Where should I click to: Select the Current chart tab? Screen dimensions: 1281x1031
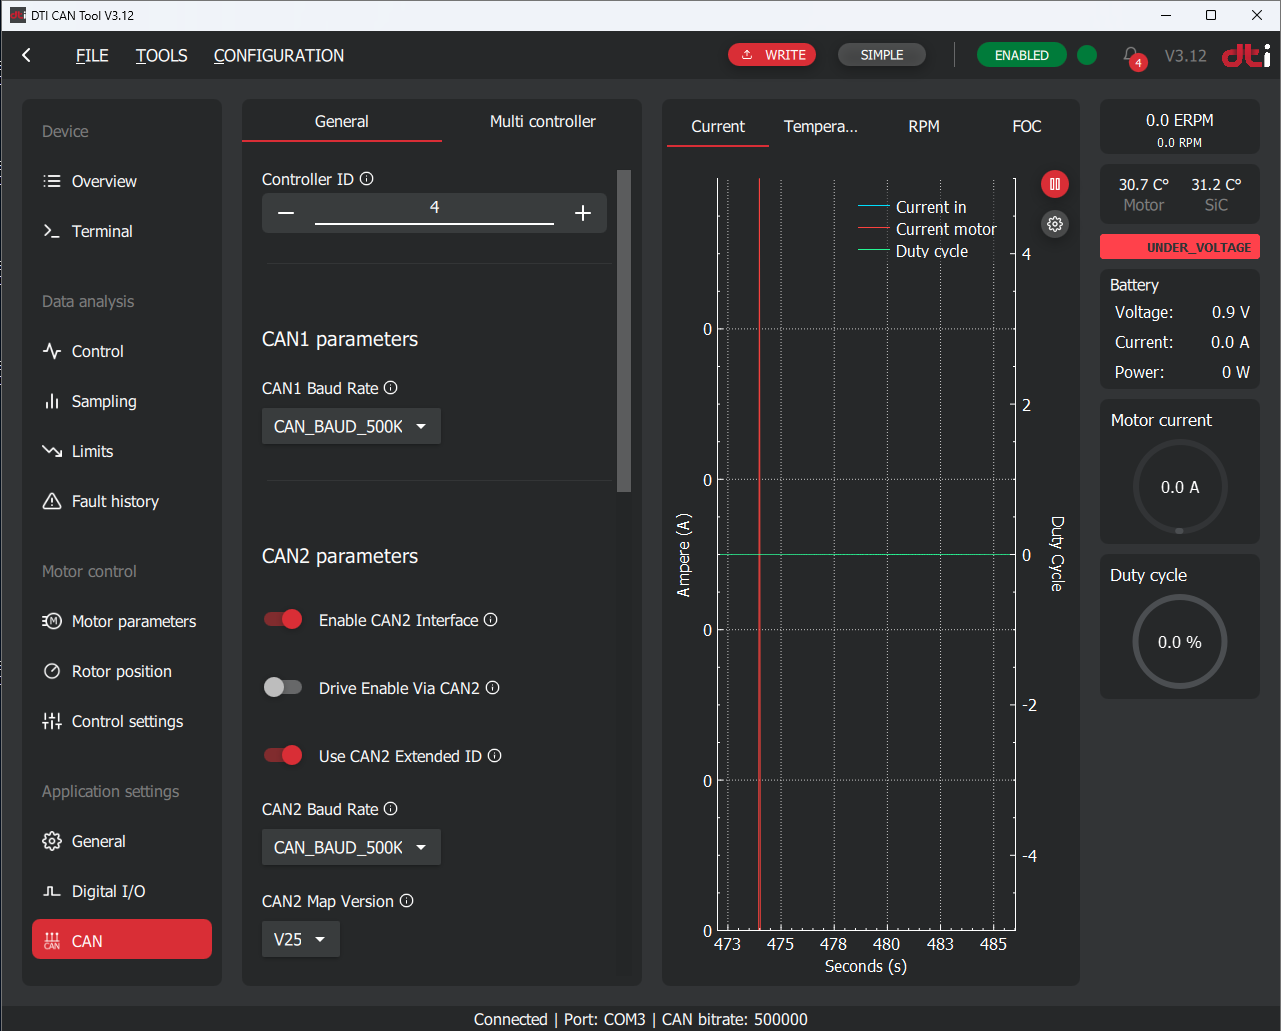718,126
